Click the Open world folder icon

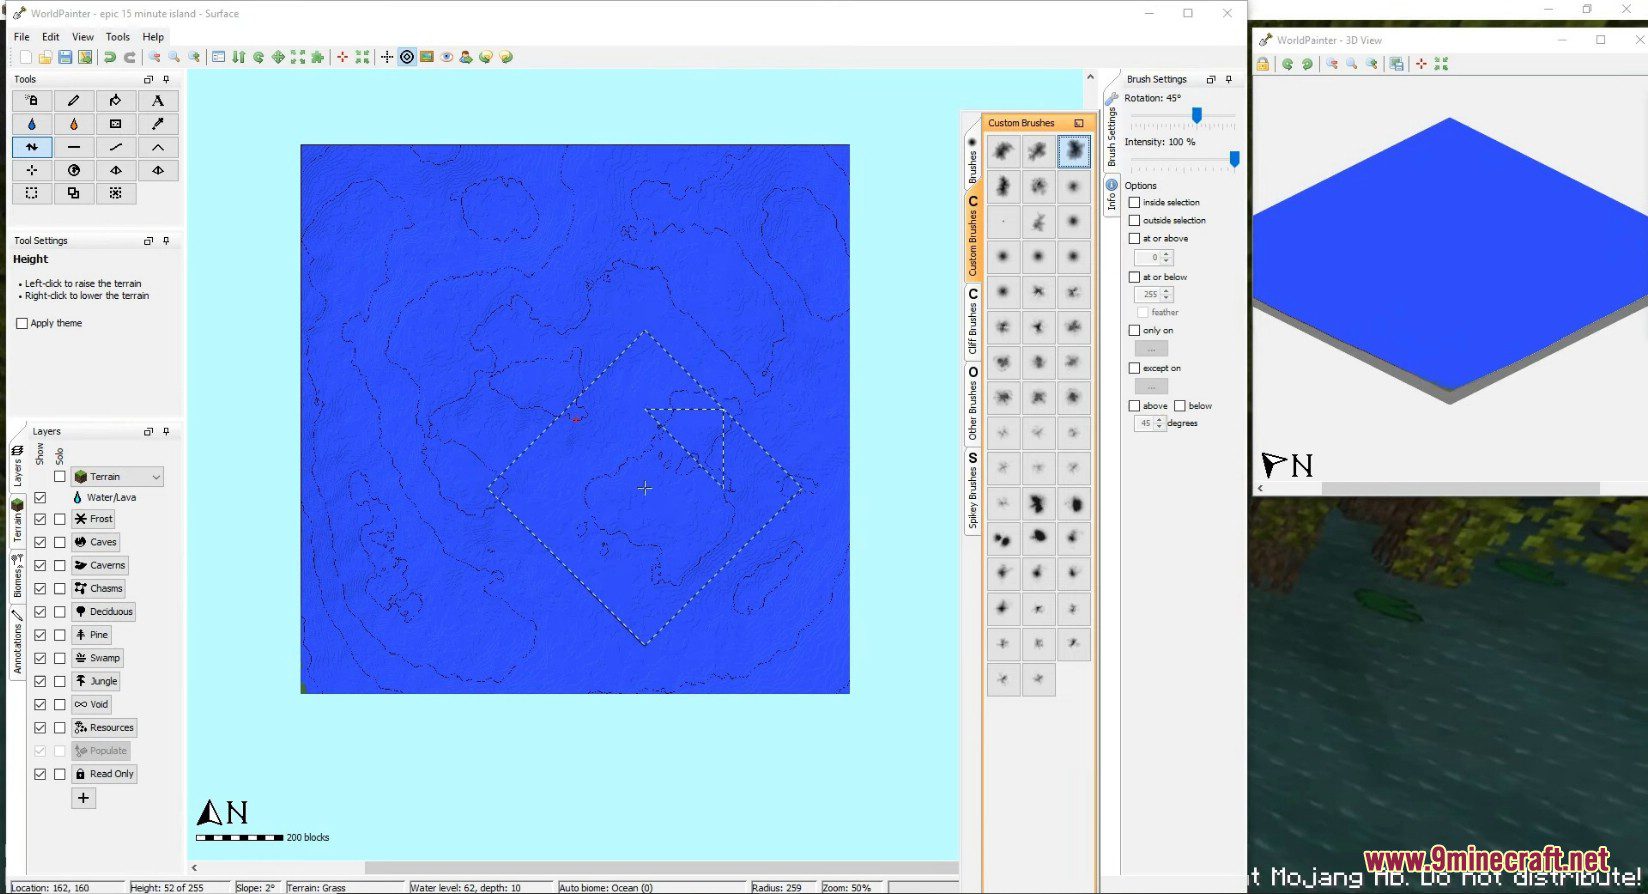pyautogui.click(x=45, y=57)
